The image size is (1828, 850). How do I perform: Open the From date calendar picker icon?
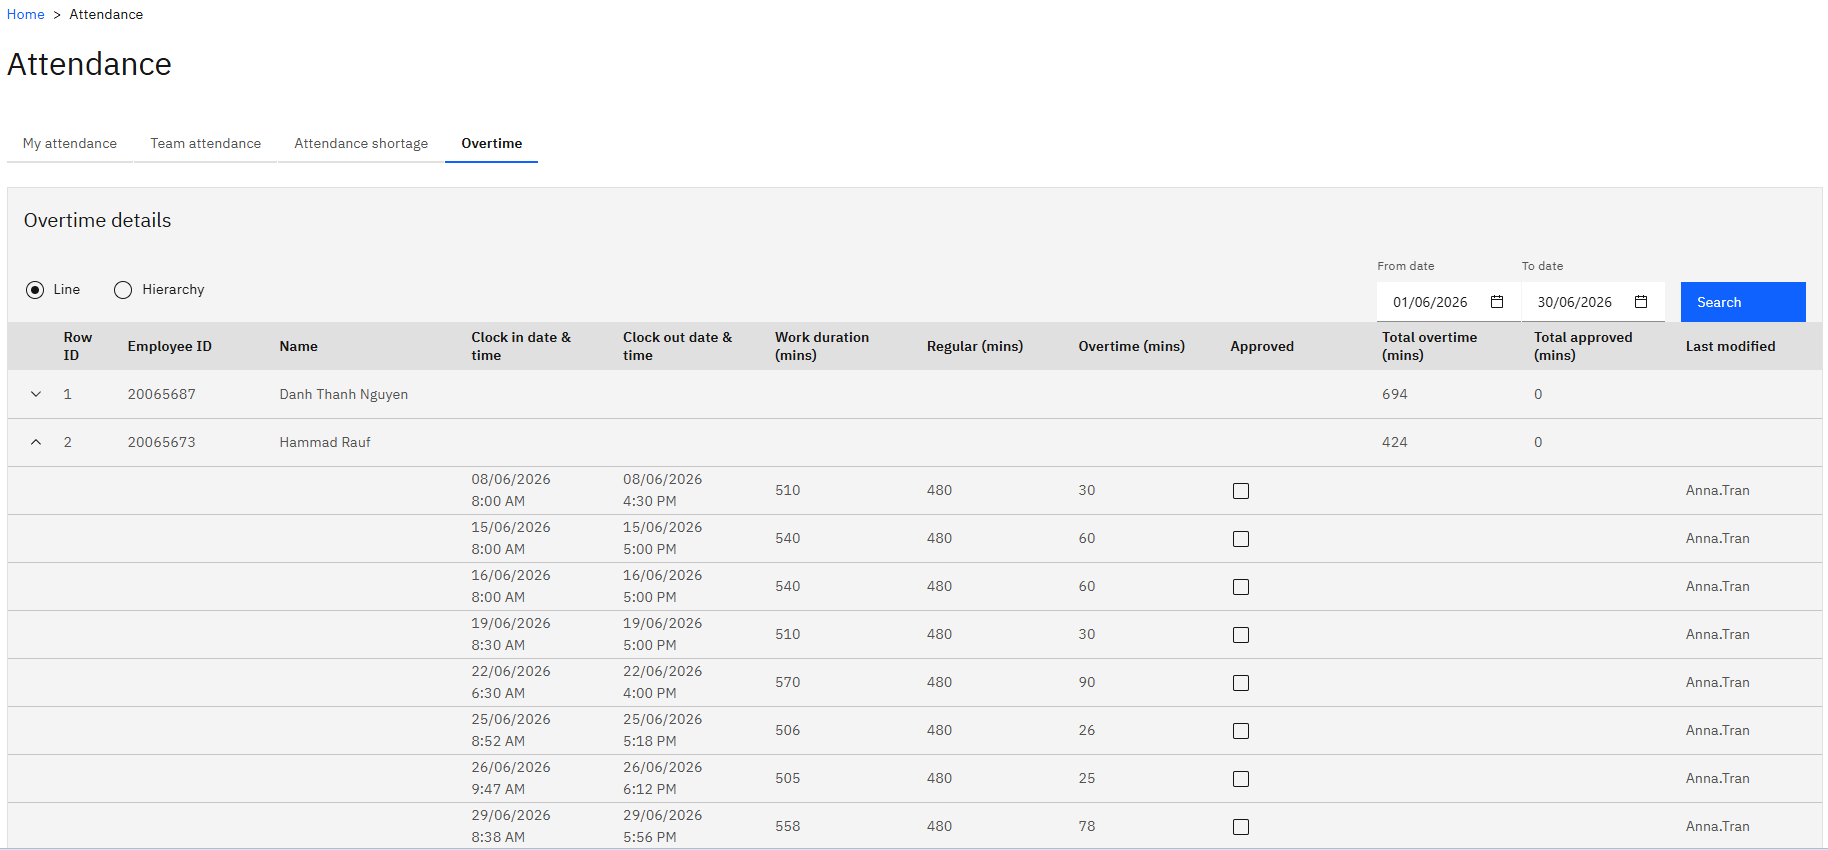(x=1497, y=302)
